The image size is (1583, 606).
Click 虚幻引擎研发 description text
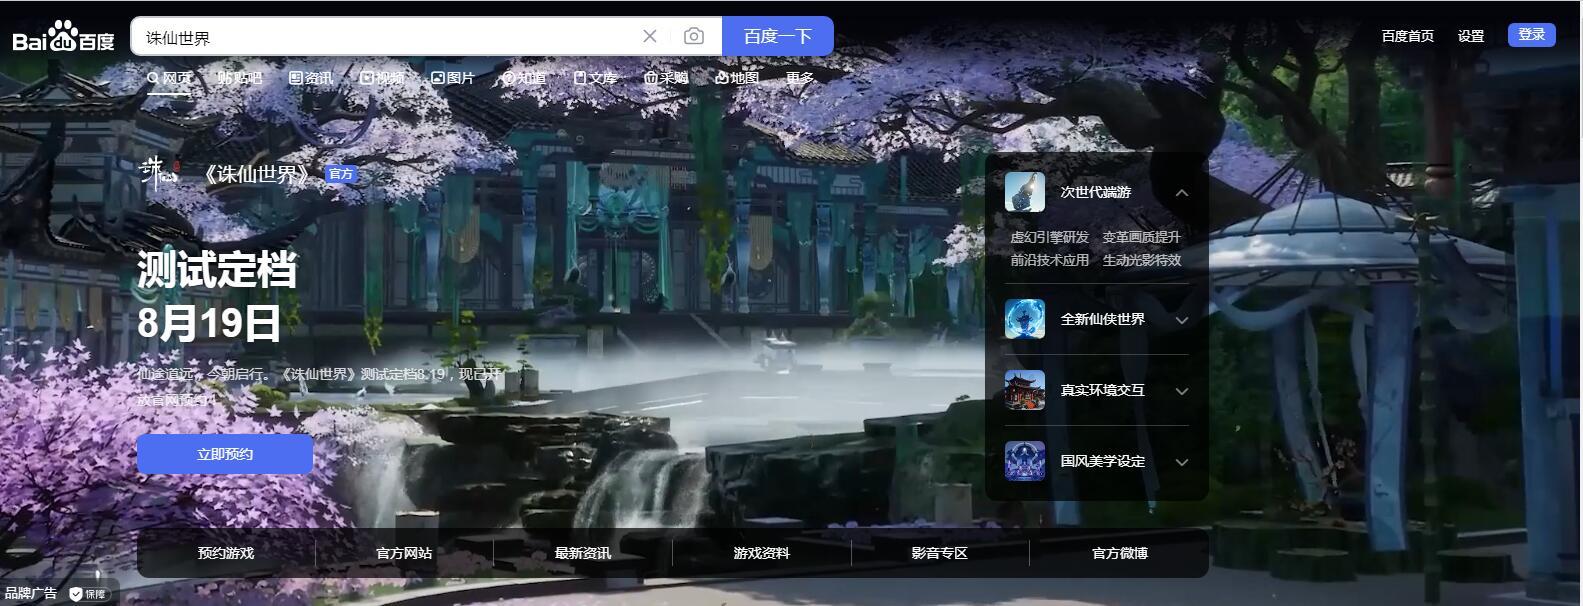[x=1049, y=237]
